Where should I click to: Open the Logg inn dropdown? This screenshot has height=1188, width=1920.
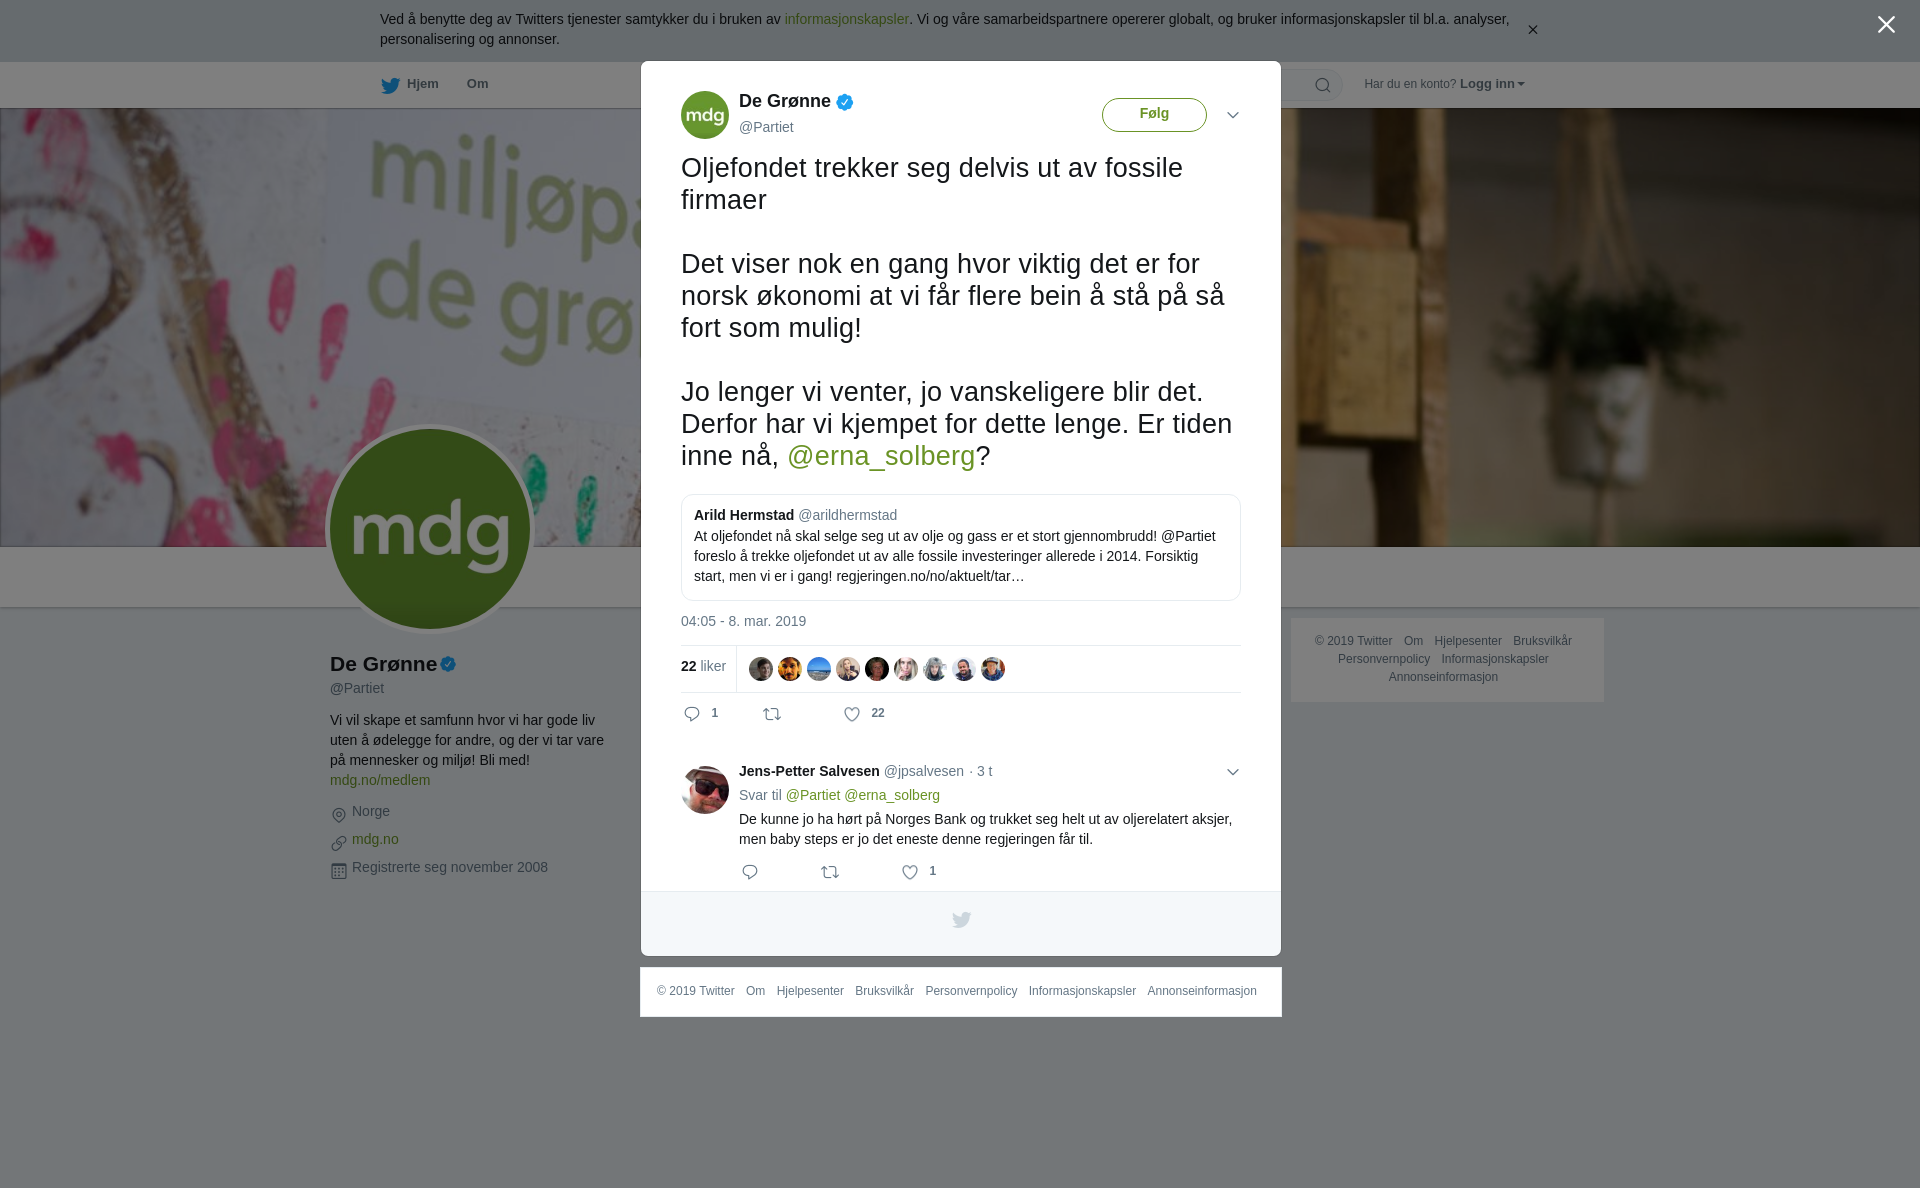pos(1492,84)
